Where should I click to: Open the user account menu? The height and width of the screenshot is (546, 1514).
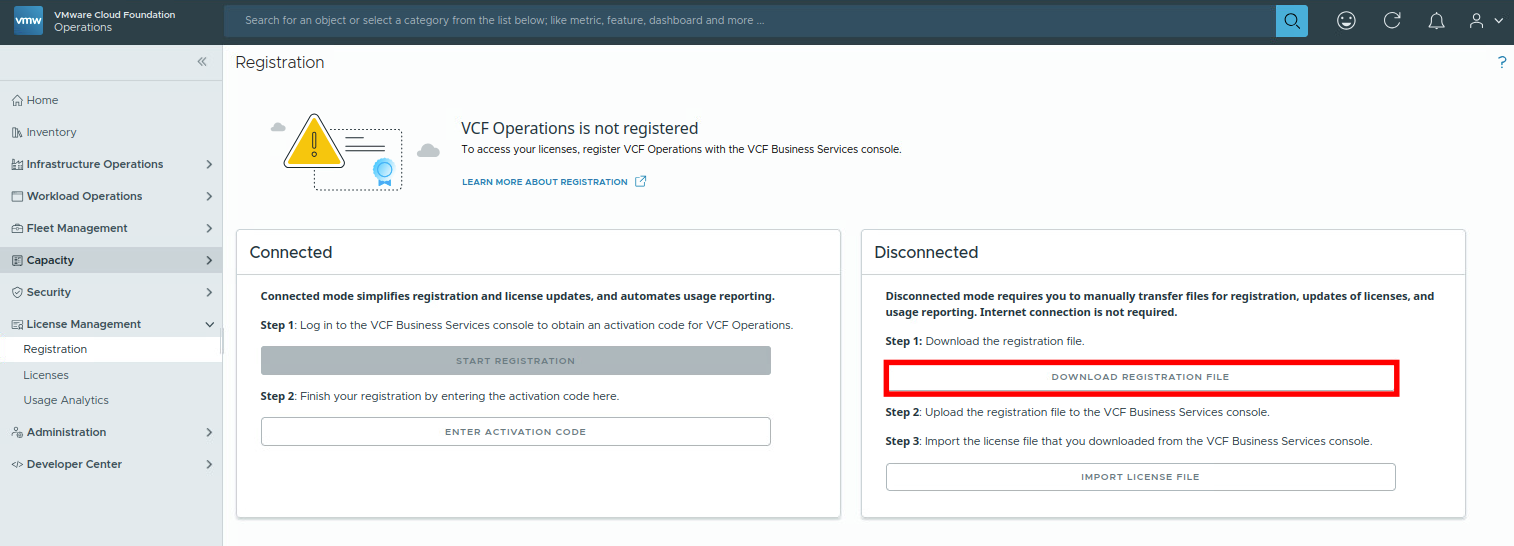(x=1486, y=20)
